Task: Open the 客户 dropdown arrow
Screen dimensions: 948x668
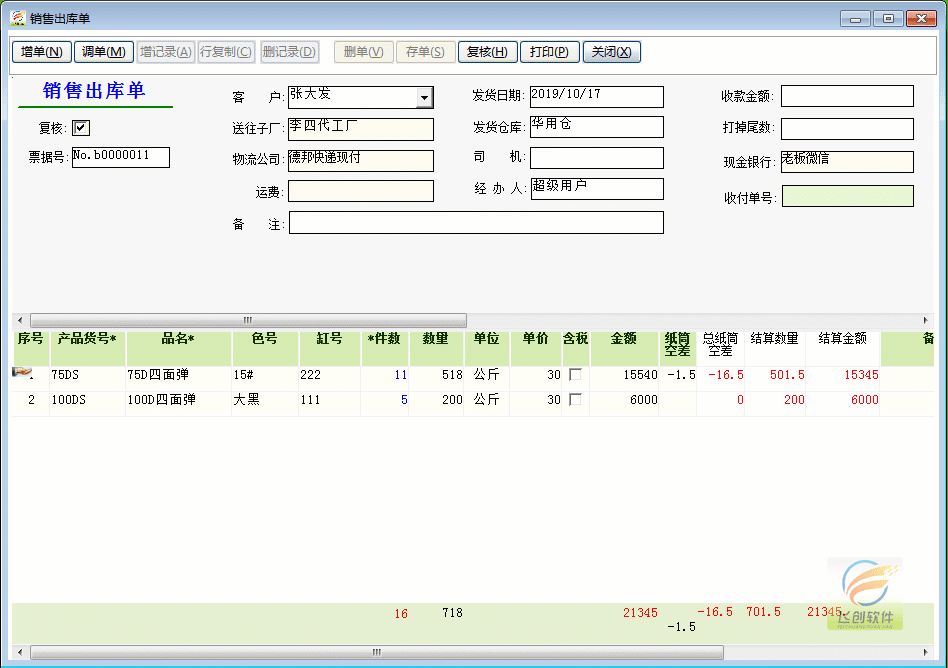Action: 424,97
